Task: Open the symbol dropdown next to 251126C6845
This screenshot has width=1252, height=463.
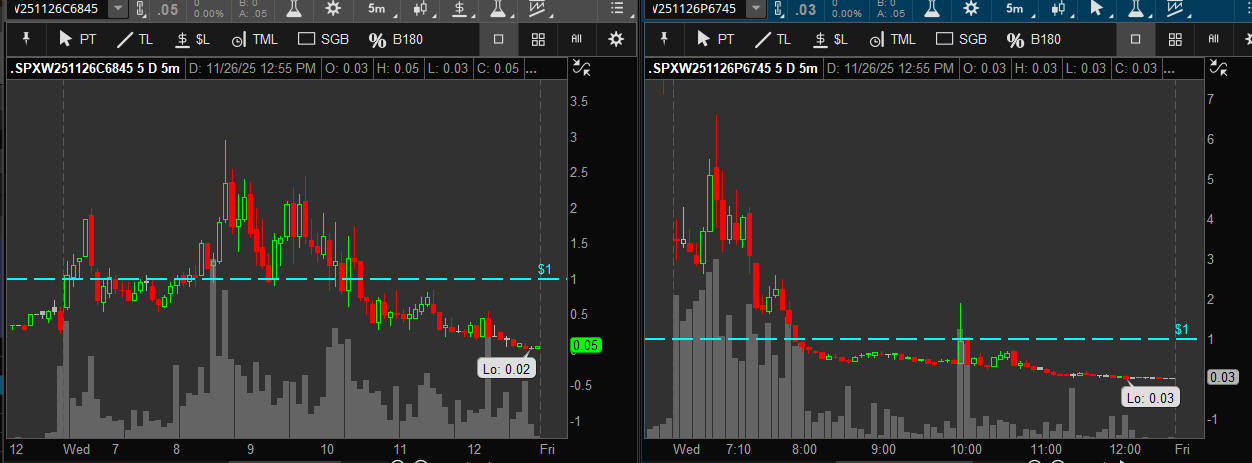Action: [x=118, y=9]
